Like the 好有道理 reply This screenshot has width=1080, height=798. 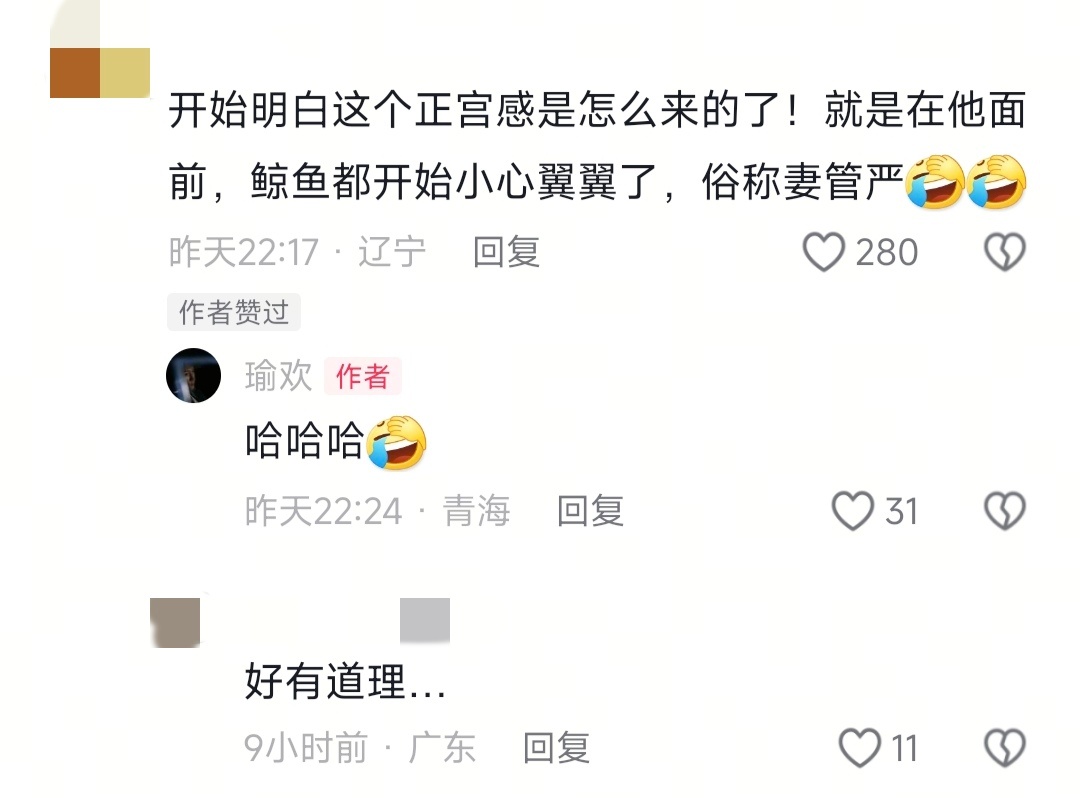point(860,748)
